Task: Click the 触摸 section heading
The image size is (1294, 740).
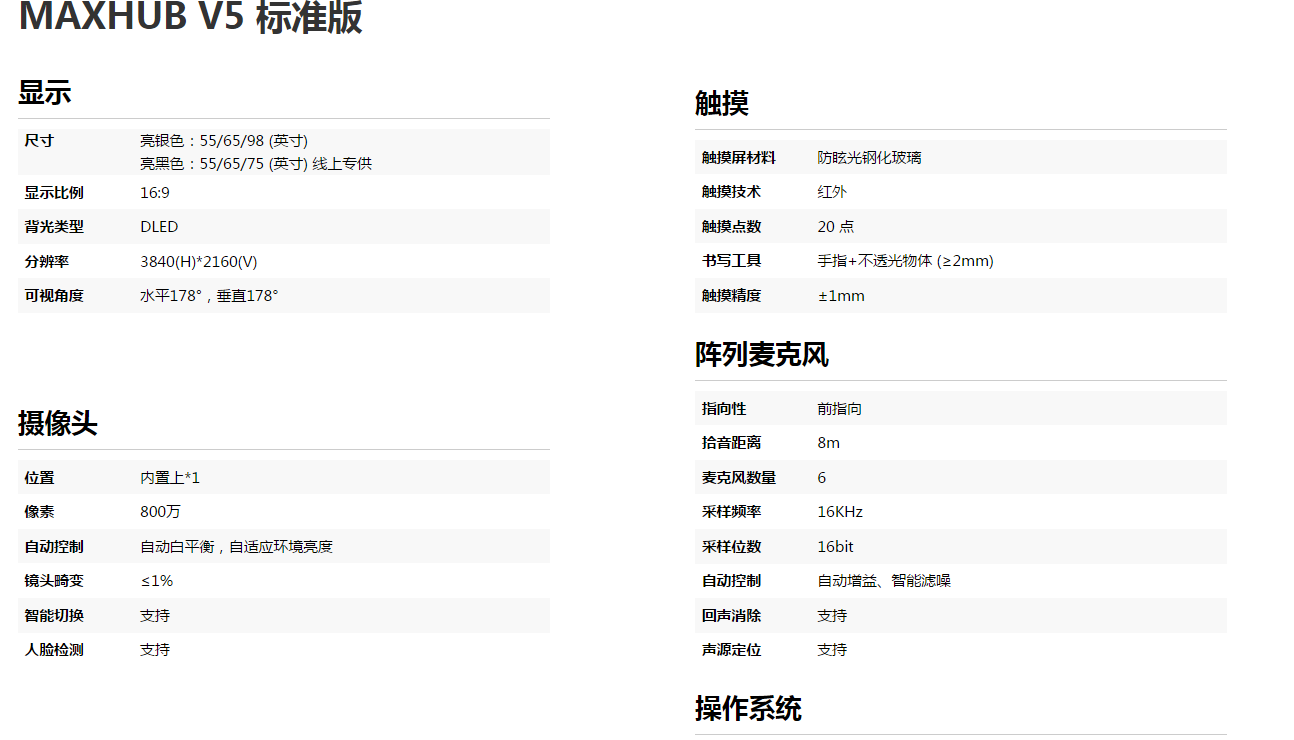Action: point(722,103)
